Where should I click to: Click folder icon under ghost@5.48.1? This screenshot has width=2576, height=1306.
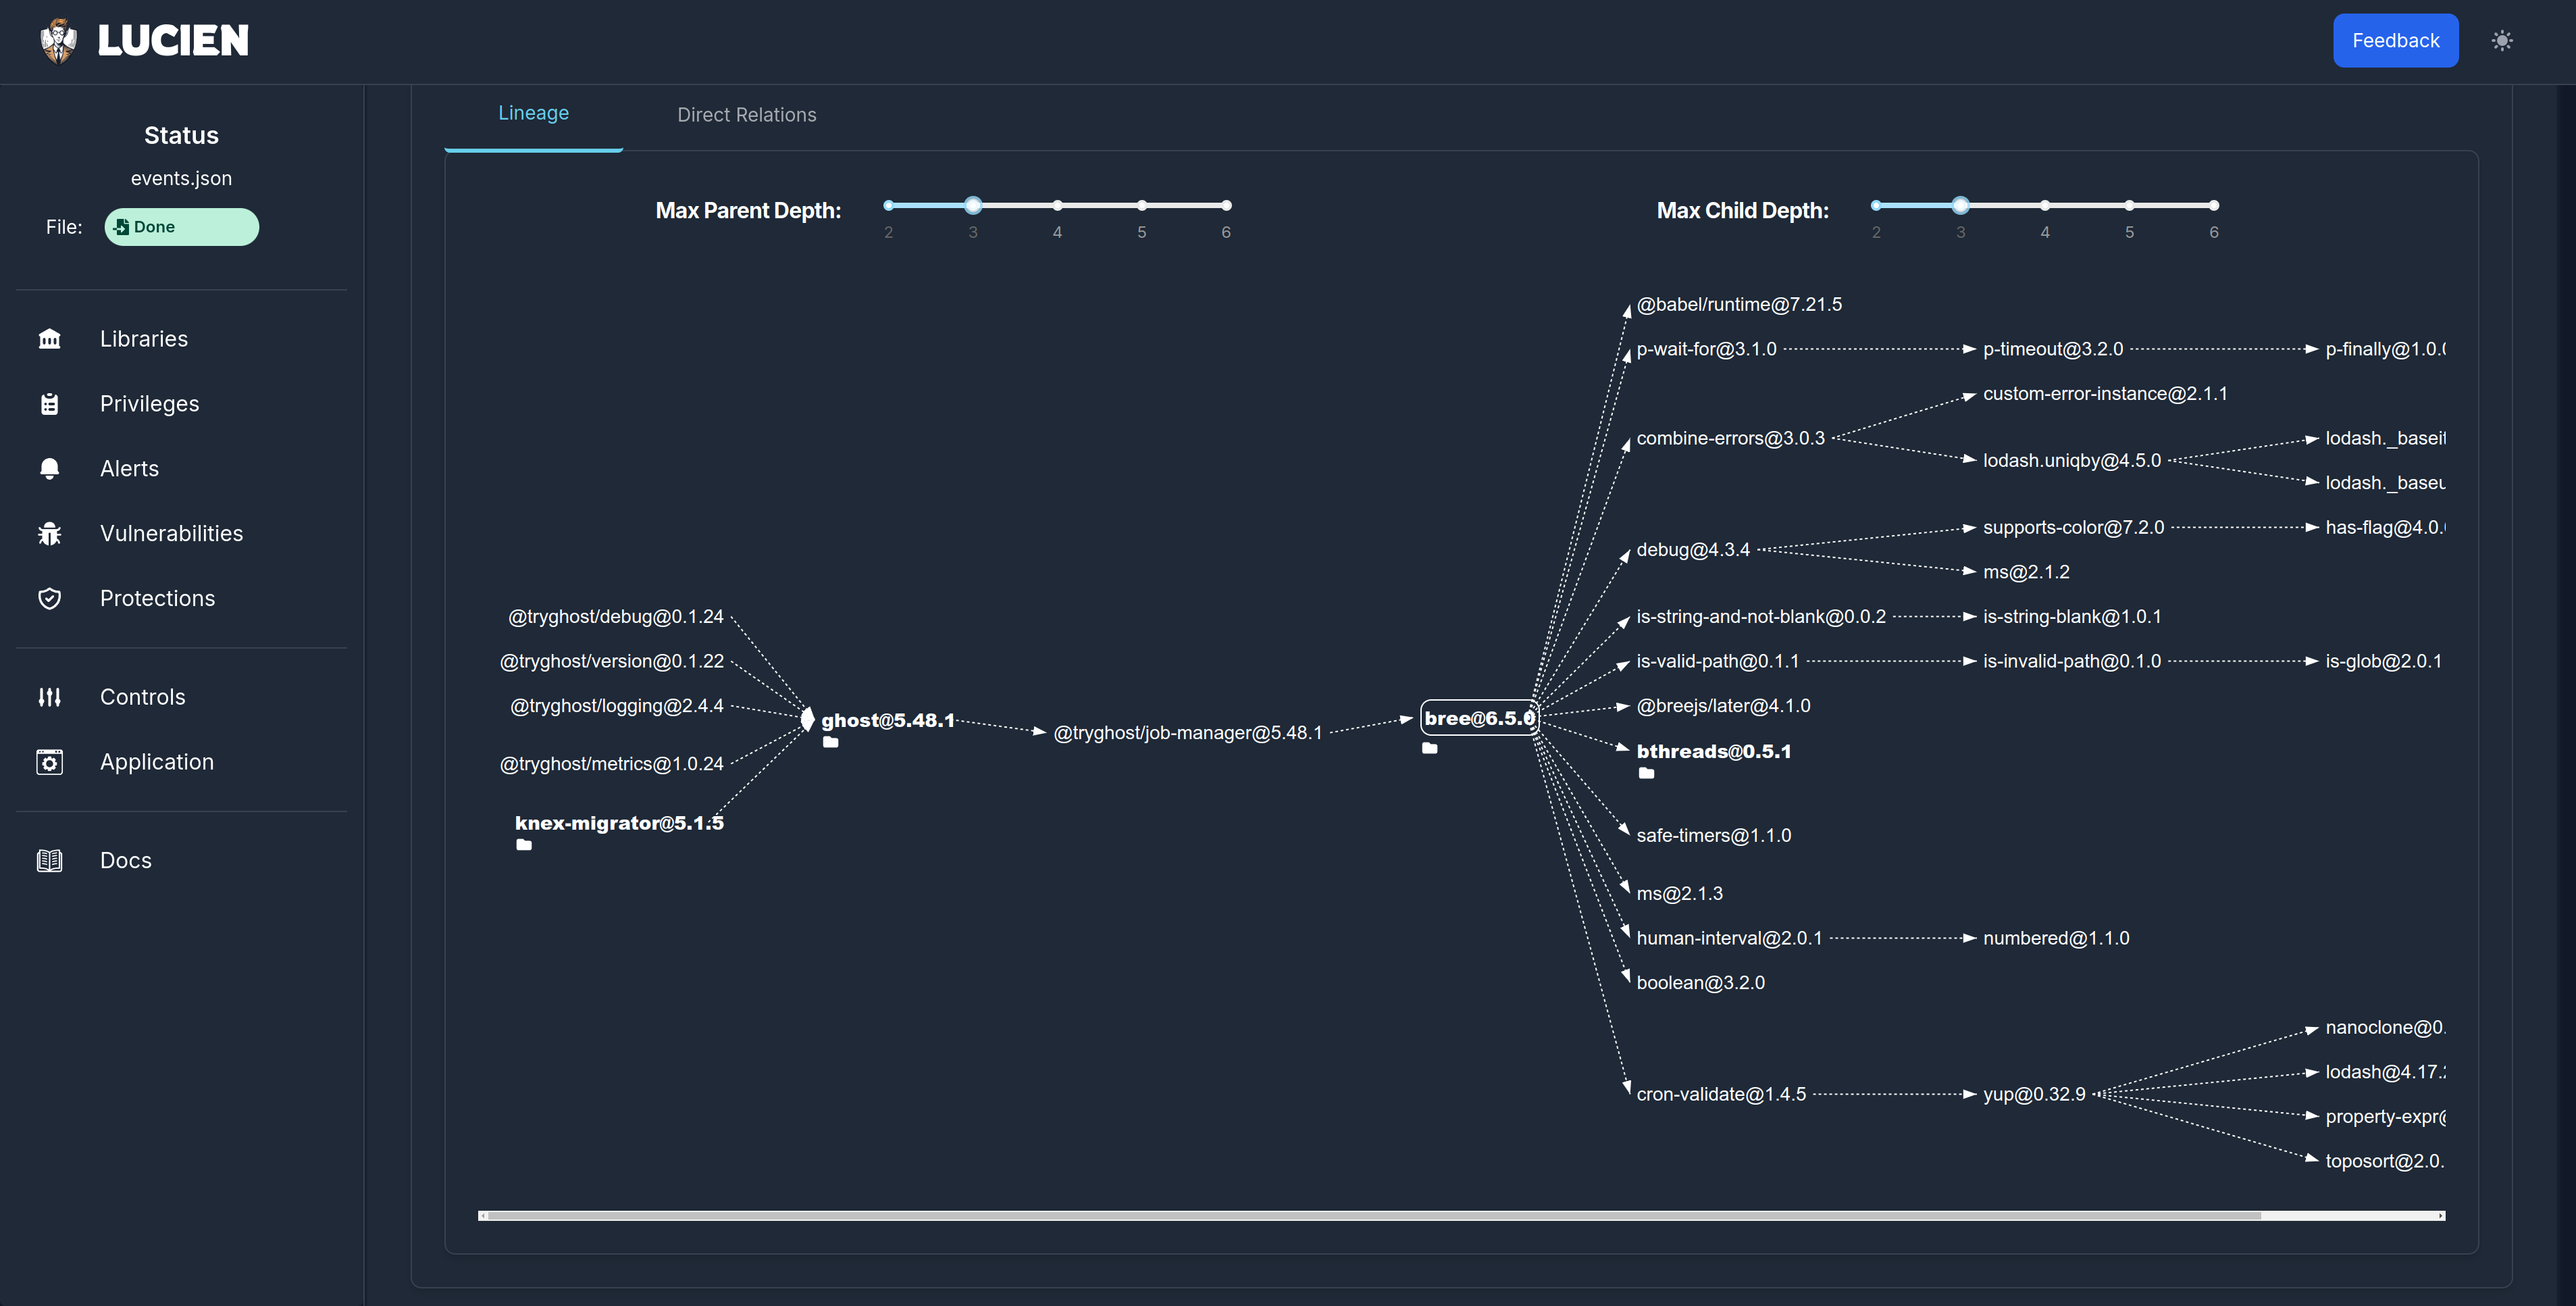tap(830, 742)
